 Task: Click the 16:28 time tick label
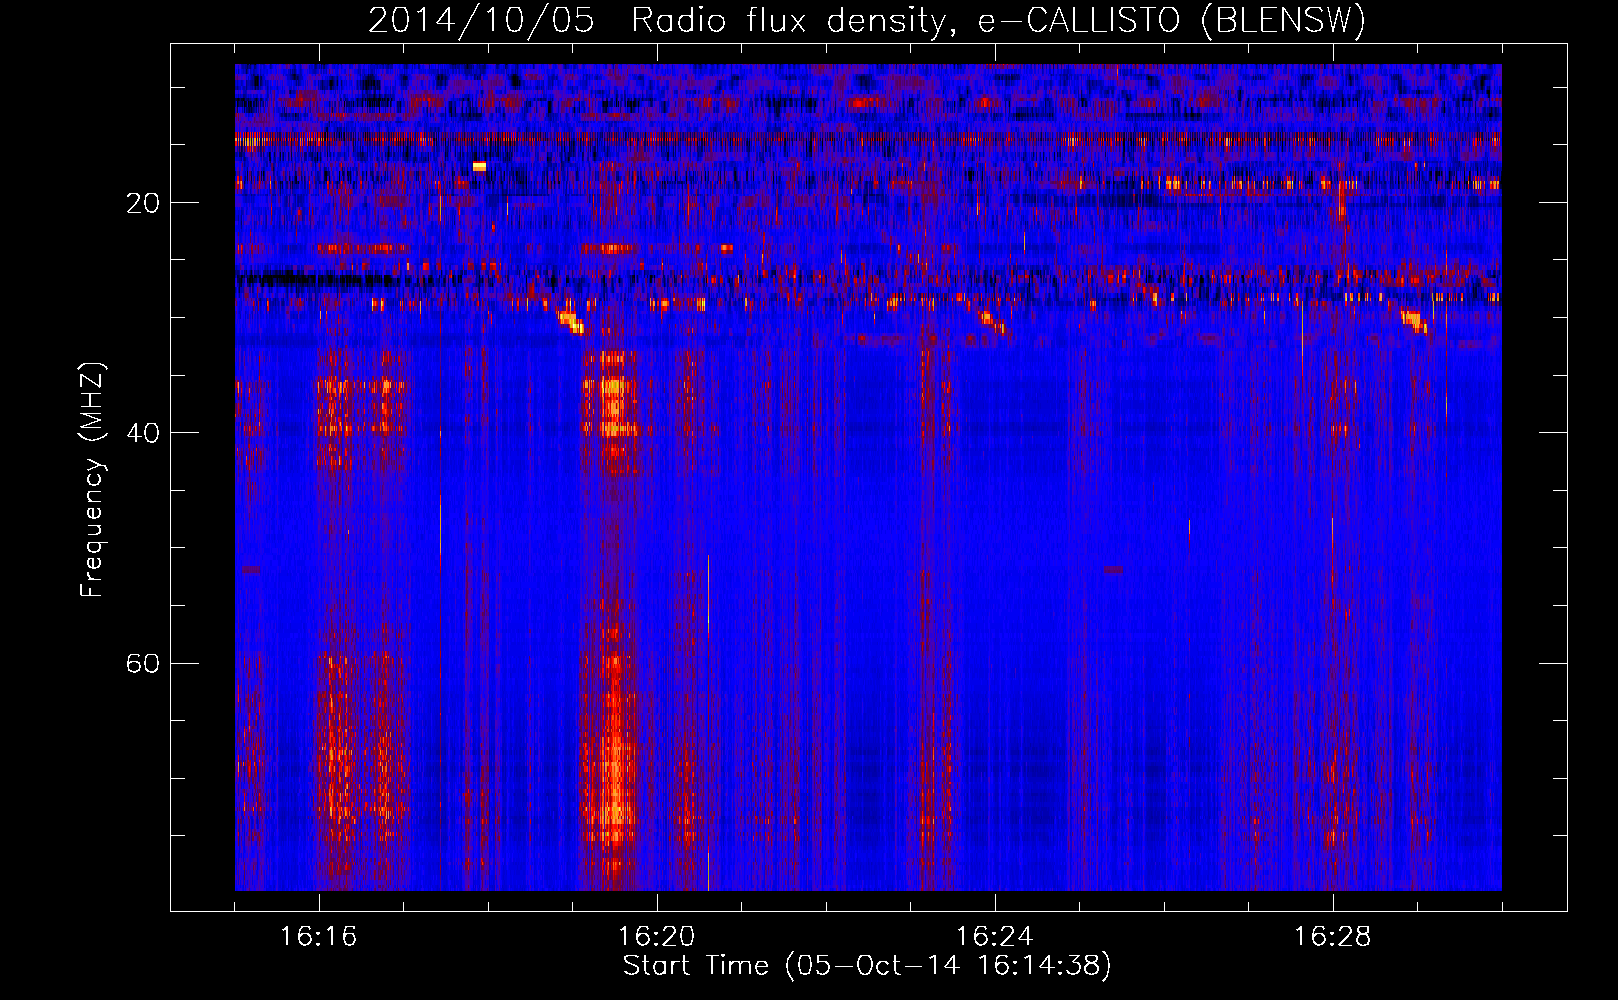tap(1333, 937)
